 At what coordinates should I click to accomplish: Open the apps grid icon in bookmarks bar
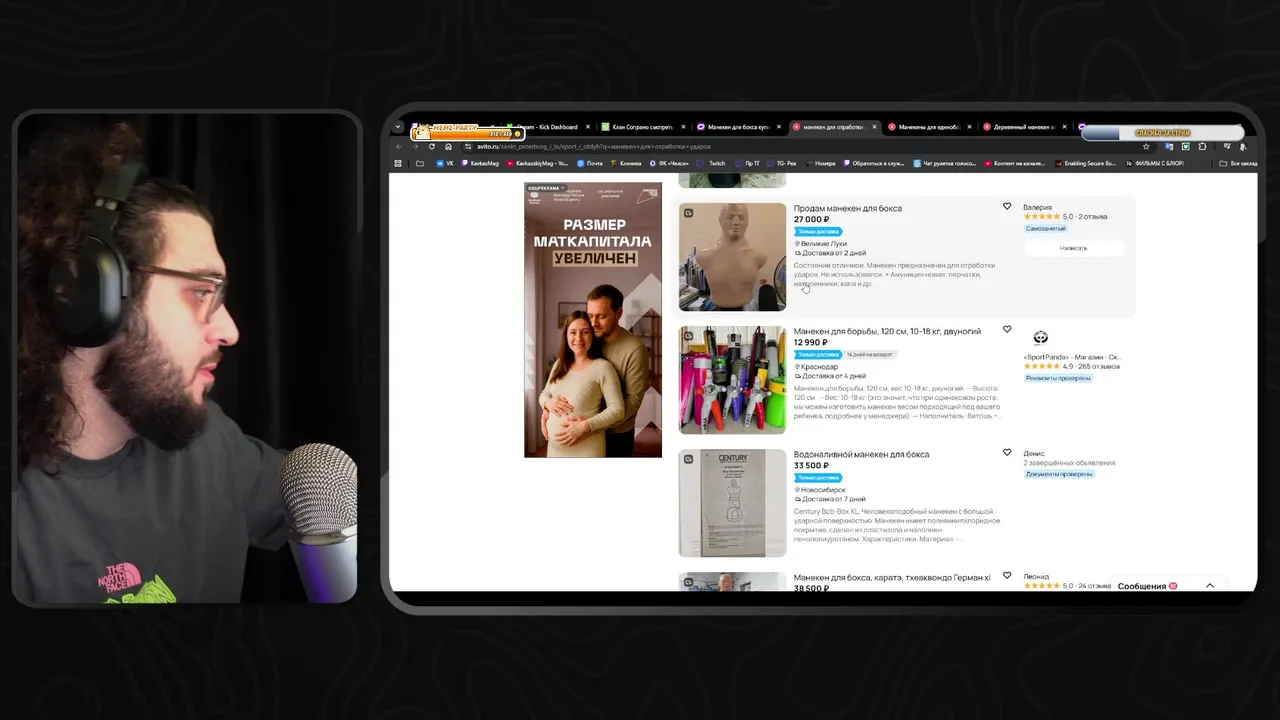coord(398,163)
